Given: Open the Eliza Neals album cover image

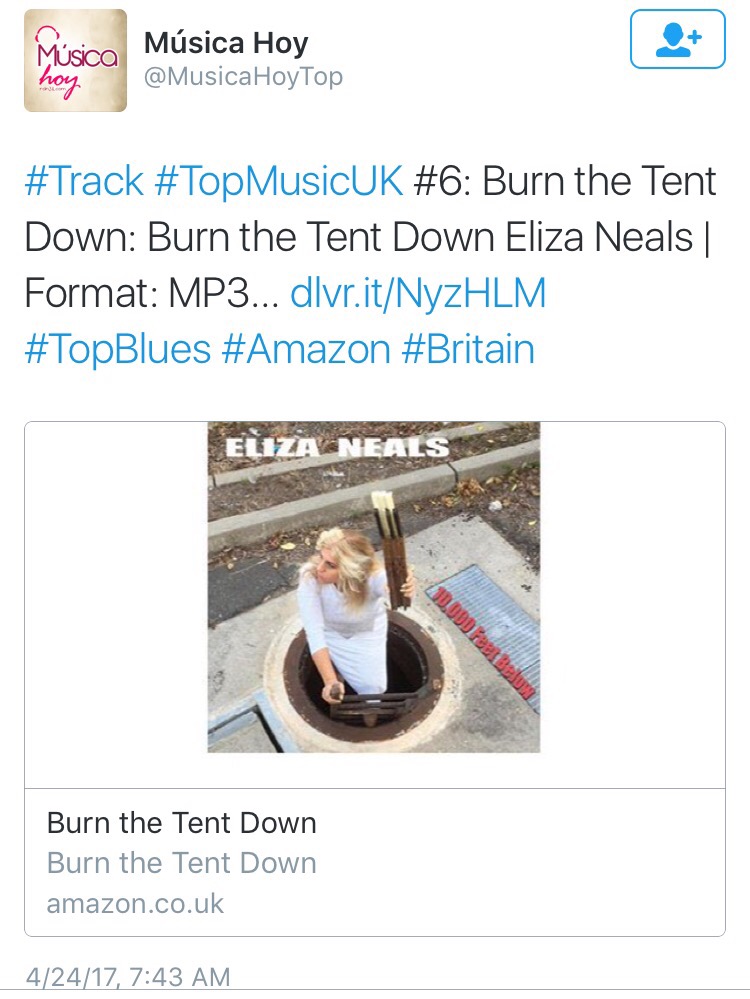Looking at the screenshot, I should (x=374, y=587).
